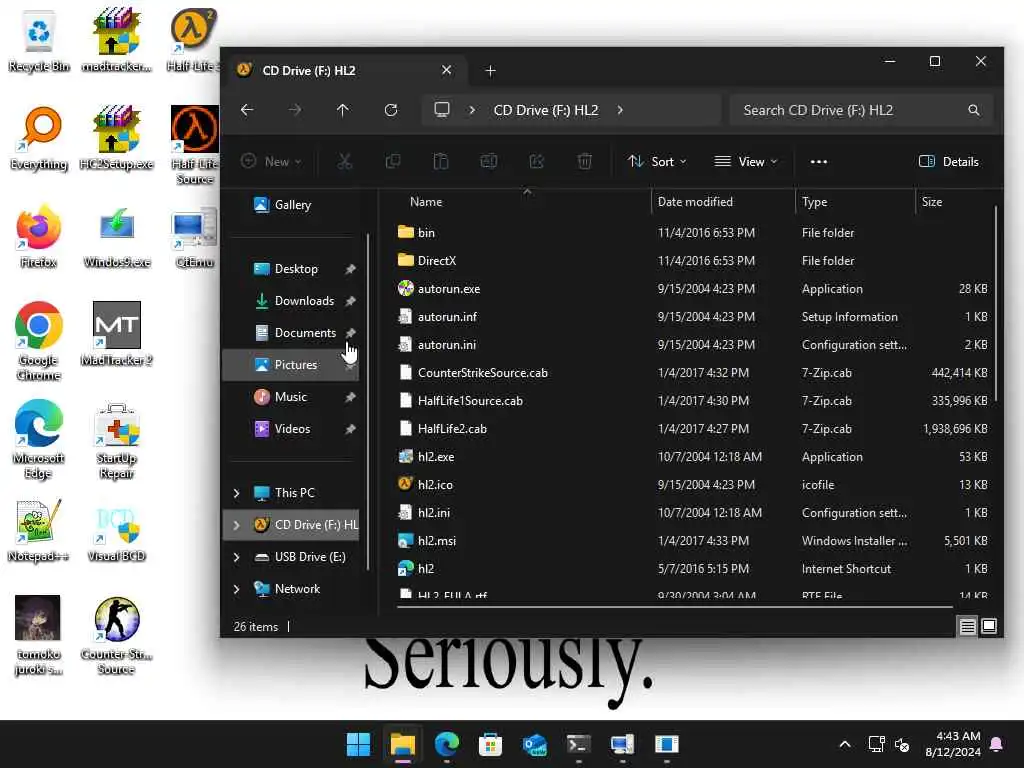
Task: Open Notepad++ desktop shortcut
Action: (x=39, y=530)
